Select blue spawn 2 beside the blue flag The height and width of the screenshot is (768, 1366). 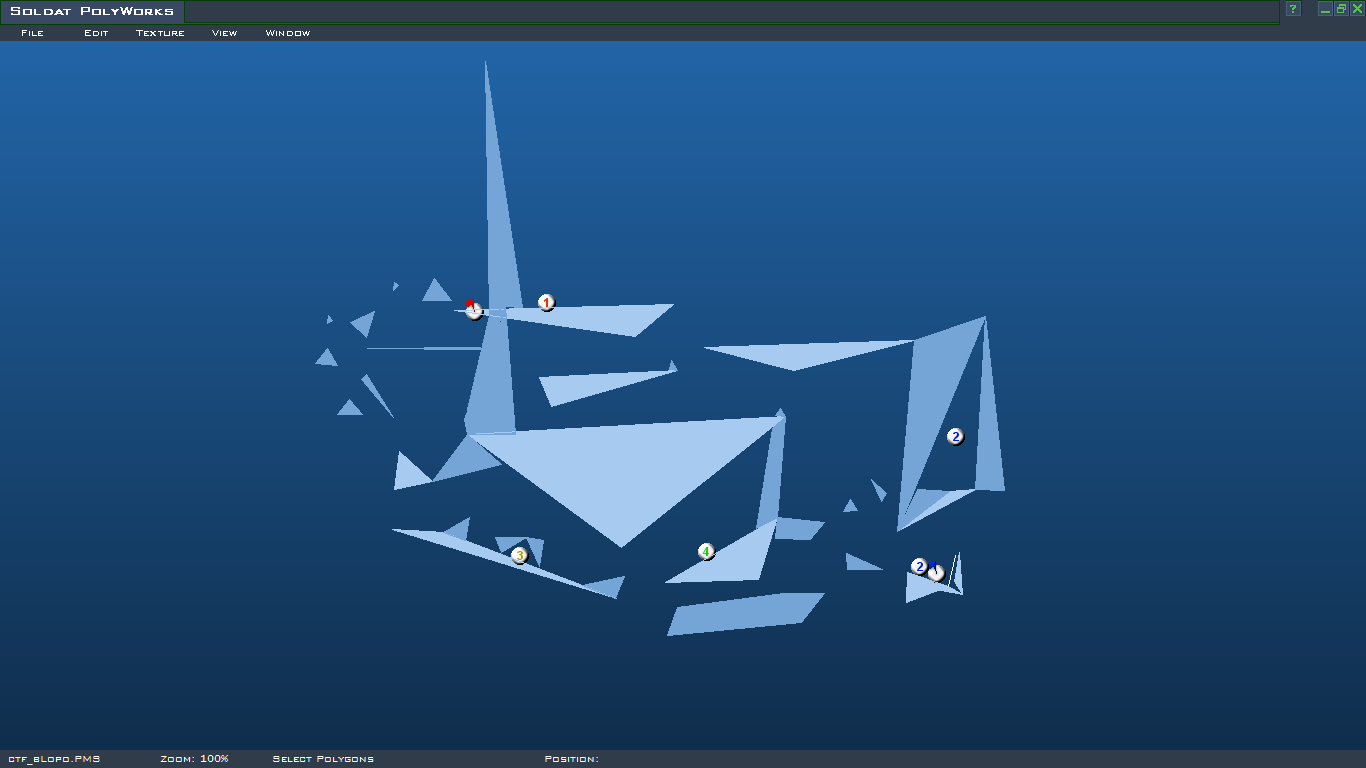[x=919, y=566]
